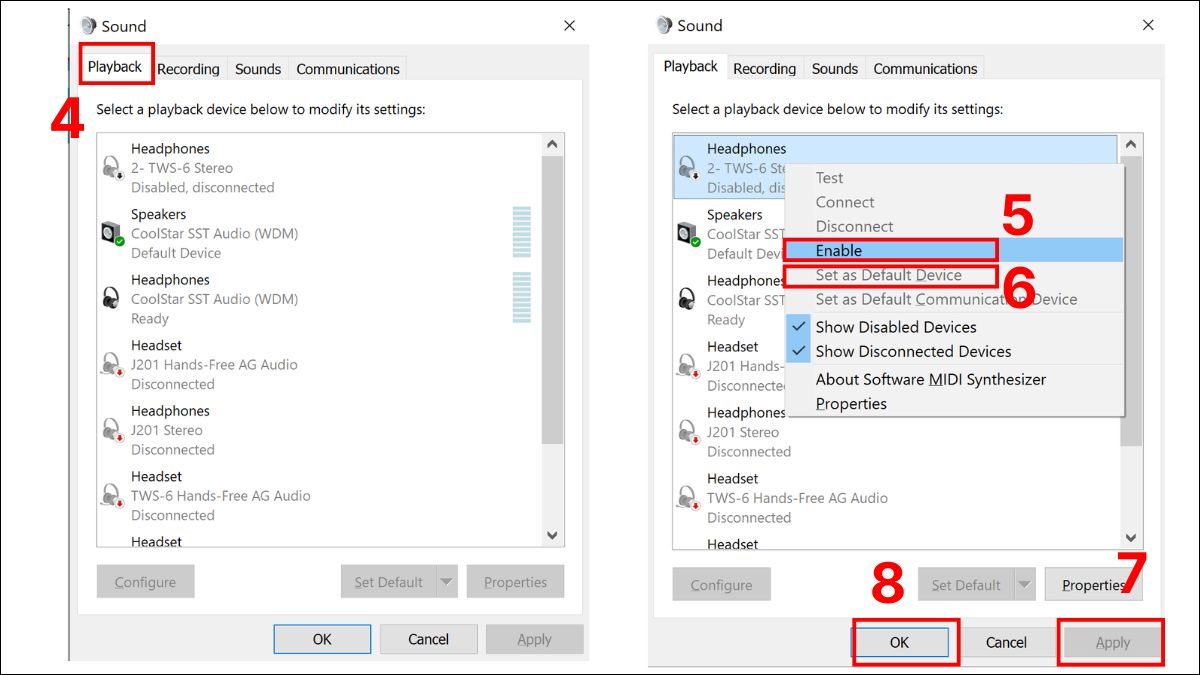The height and width of the screenshot is (675, 1200).
Task: Click Cancel button in left window
Action: [x=428, y=639]
